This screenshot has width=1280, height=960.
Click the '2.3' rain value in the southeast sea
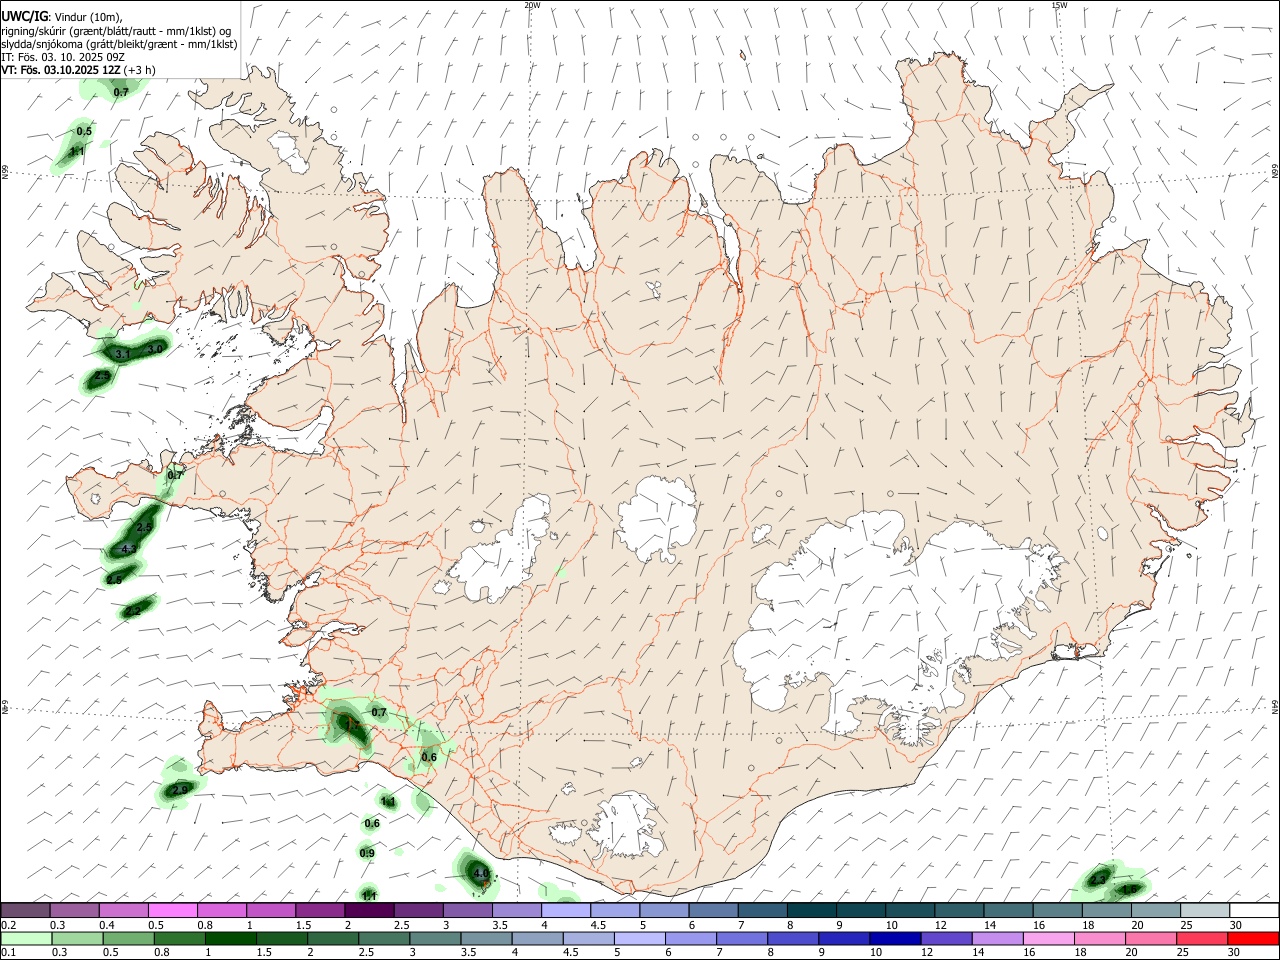(x=1098, y=880)
